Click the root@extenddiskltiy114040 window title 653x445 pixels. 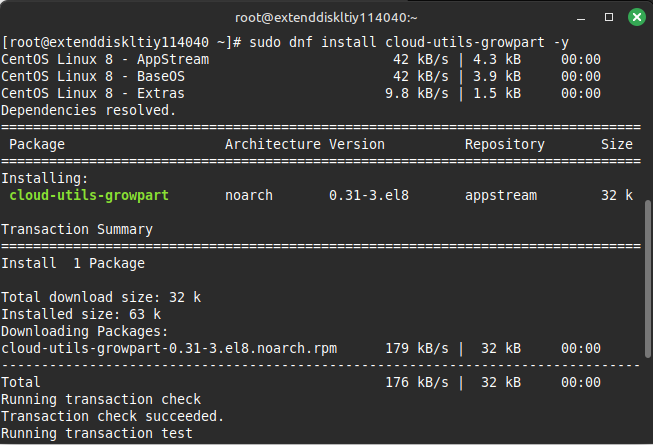[326, 17]
